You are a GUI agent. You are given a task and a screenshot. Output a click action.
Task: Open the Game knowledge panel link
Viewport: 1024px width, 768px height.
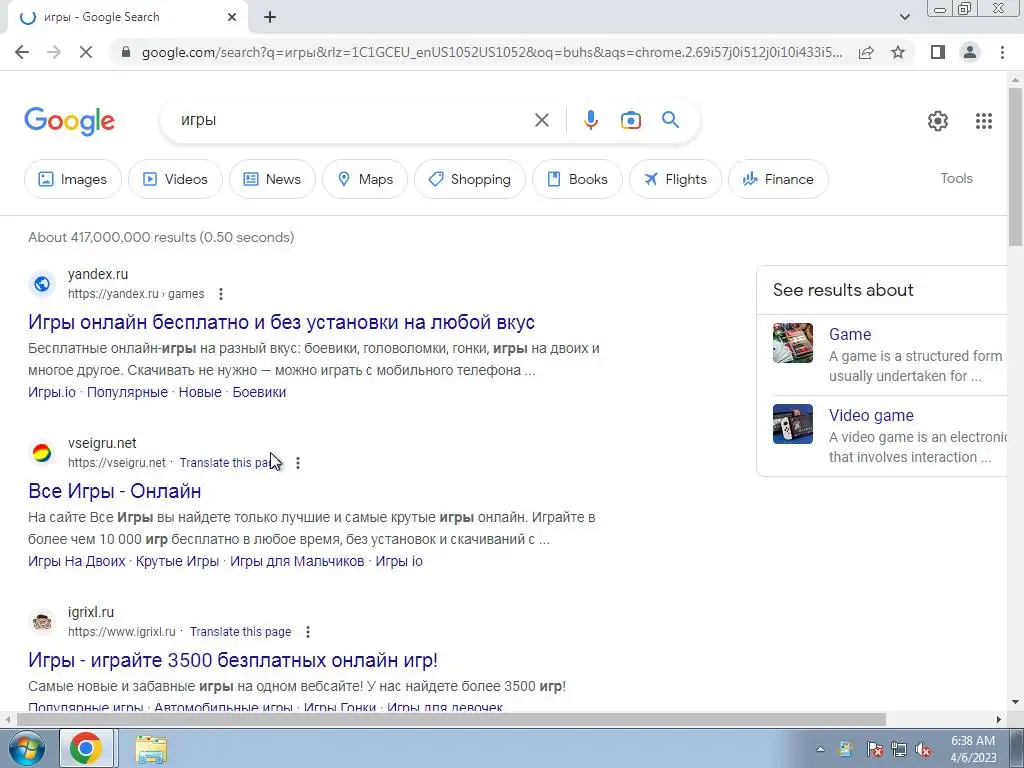pos(850,334)
